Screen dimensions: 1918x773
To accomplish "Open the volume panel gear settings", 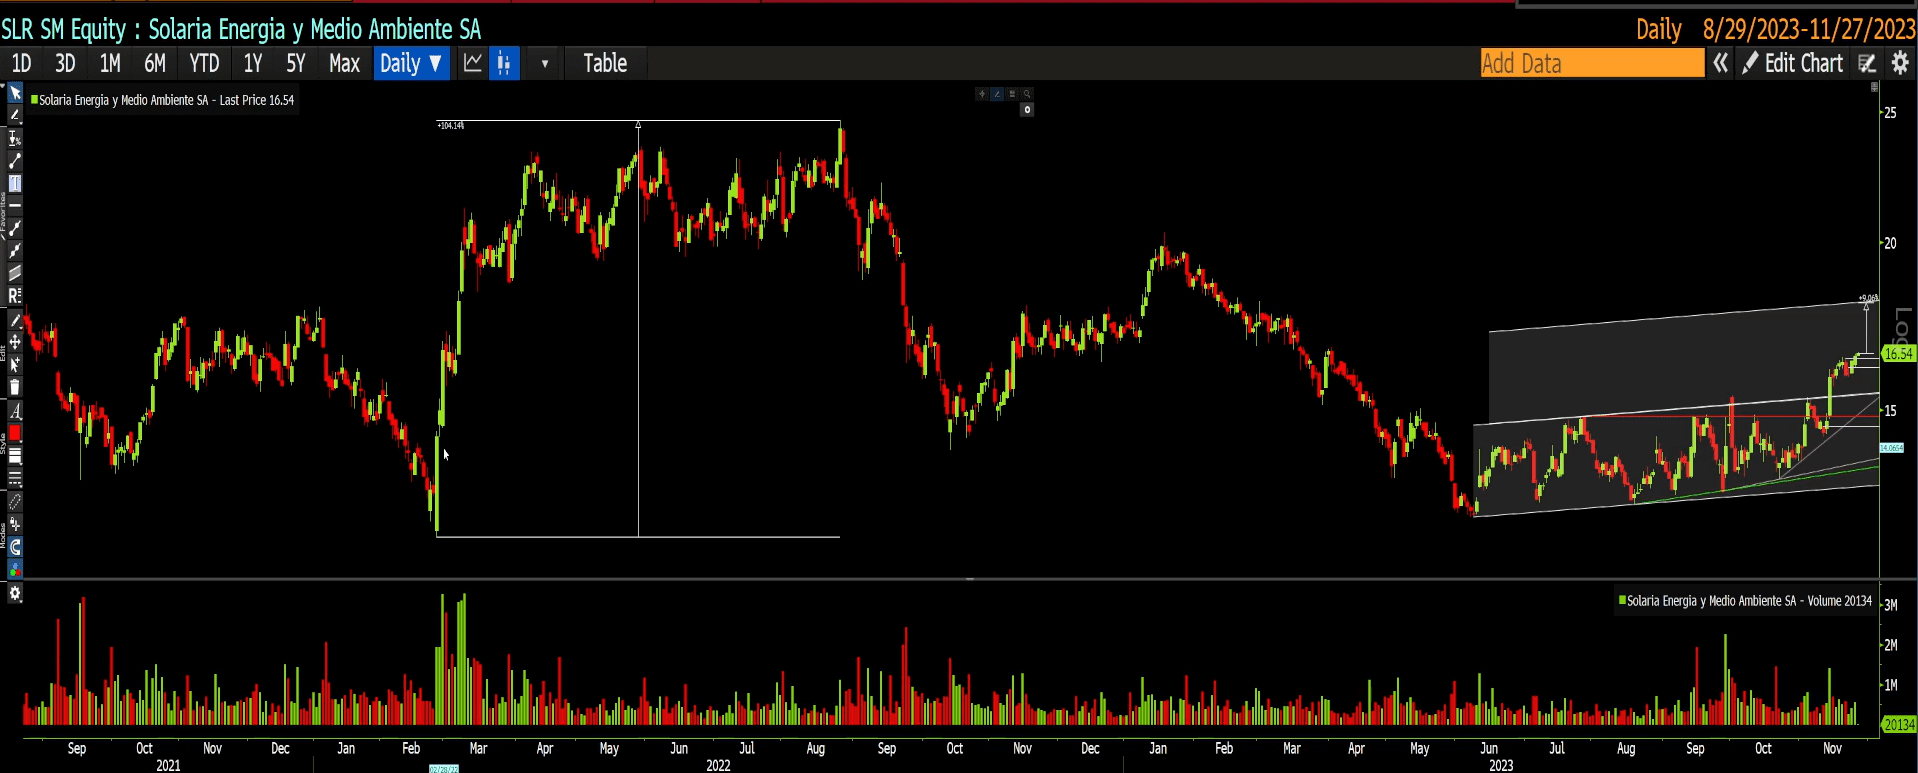I will click(x=15, y=593).
